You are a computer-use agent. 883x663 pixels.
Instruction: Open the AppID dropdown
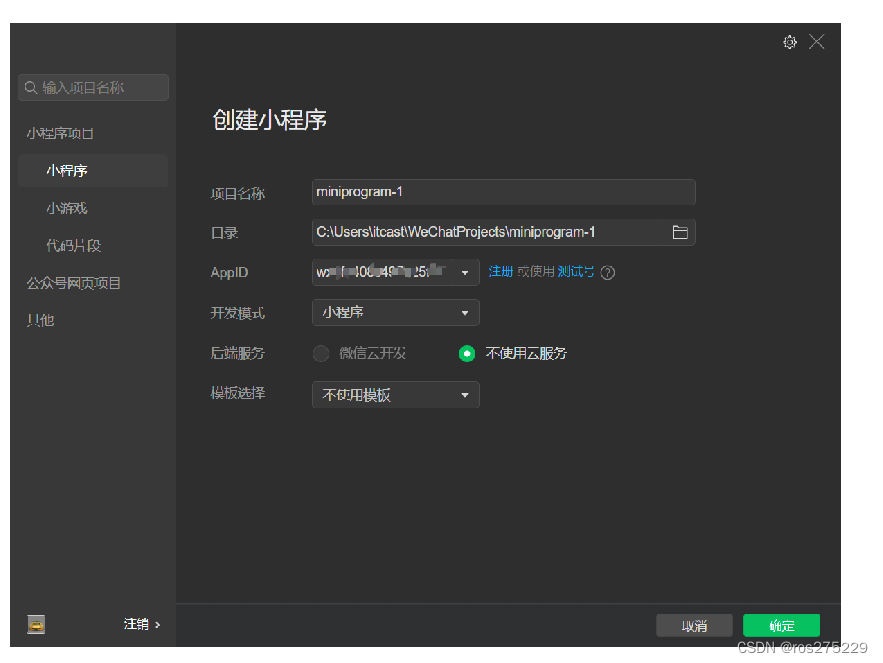click(x=464, y=272)
